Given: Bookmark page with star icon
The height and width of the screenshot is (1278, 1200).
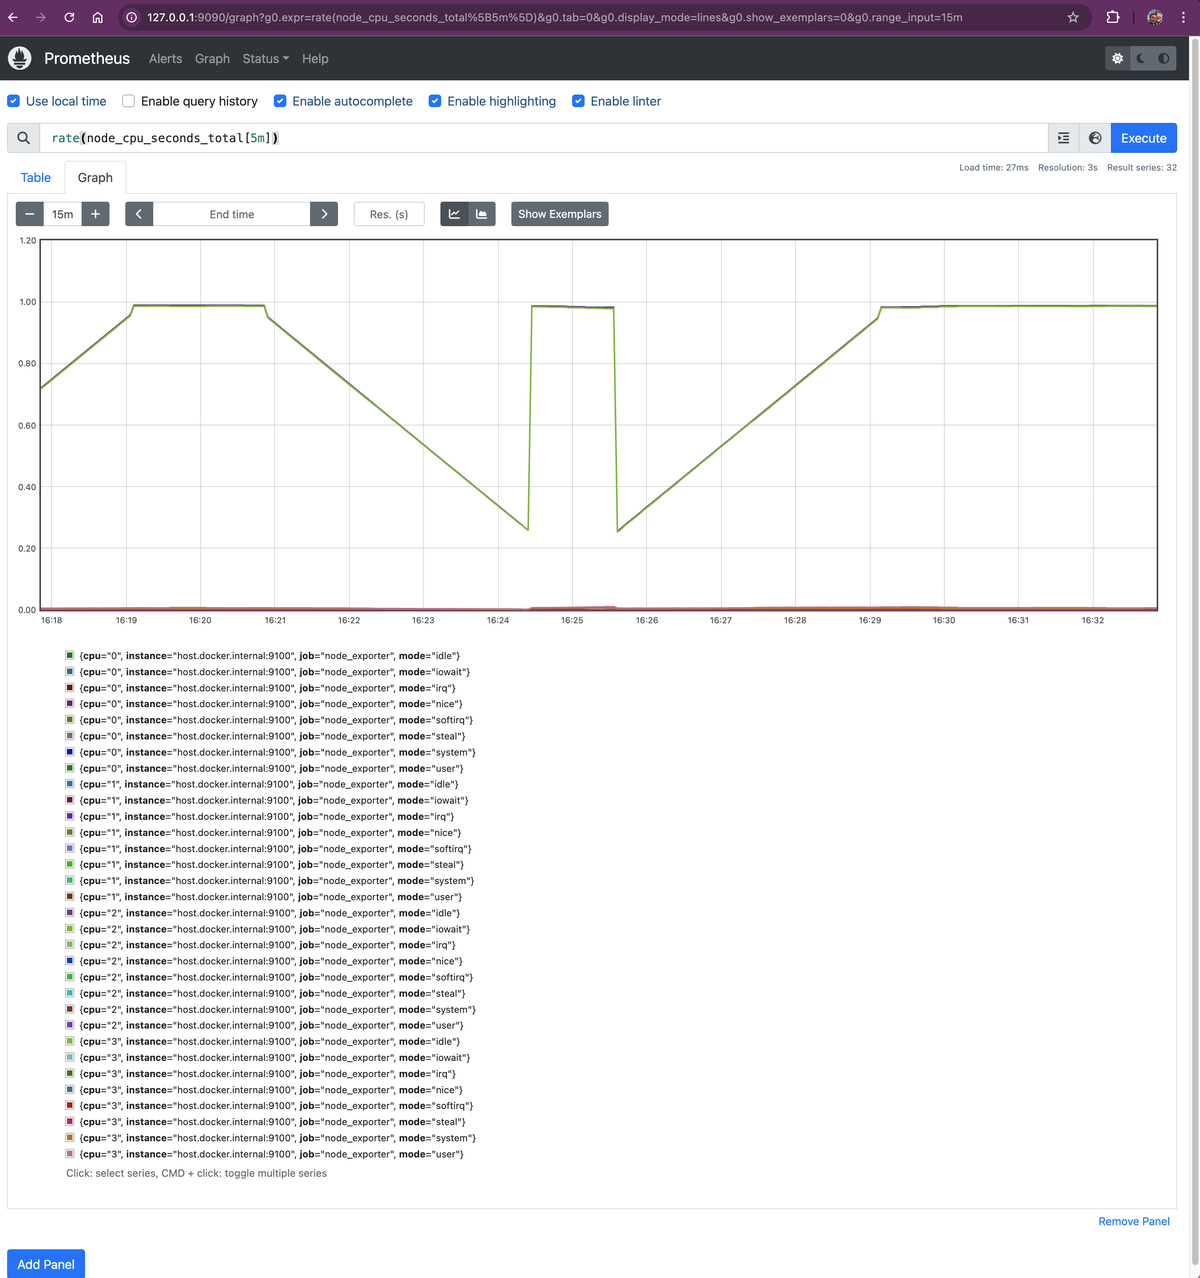Looking at the screenshot, I should pos(1073,17).
